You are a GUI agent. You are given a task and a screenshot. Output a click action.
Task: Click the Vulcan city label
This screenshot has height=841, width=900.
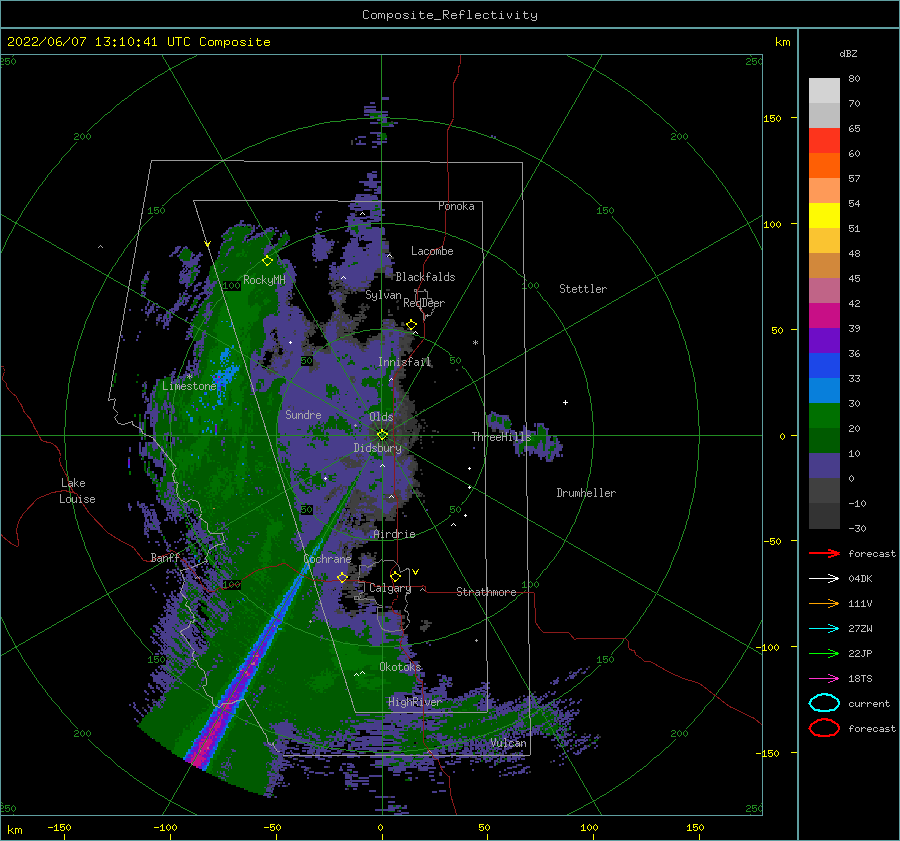[508, 743]
